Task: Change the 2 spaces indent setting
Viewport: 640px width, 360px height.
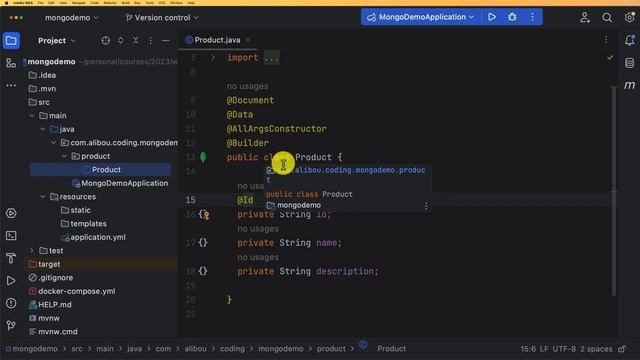Action: pyautogui.click(x=596, y=349)
